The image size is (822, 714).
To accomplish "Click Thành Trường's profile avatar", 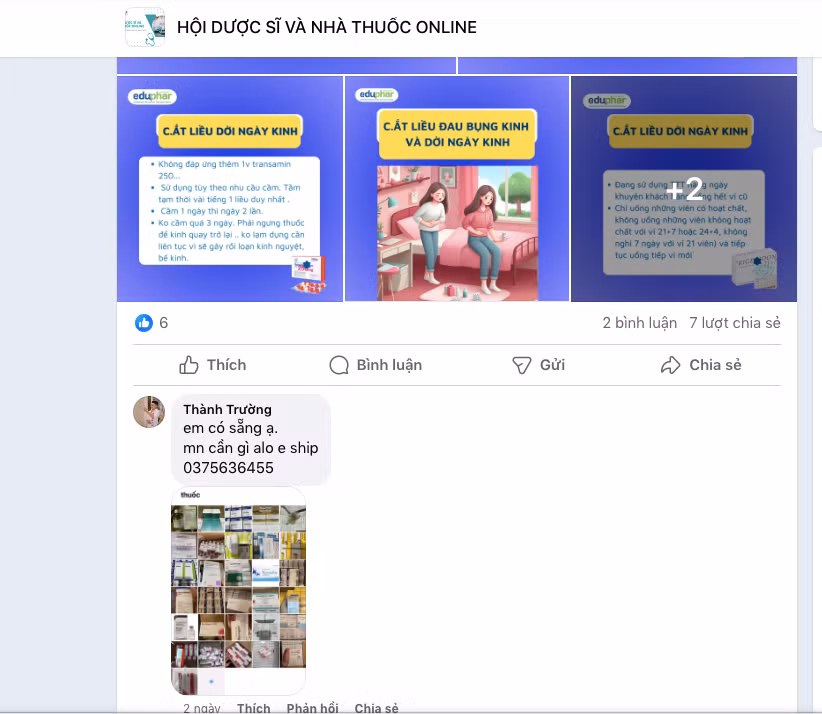I will (149, 411).
